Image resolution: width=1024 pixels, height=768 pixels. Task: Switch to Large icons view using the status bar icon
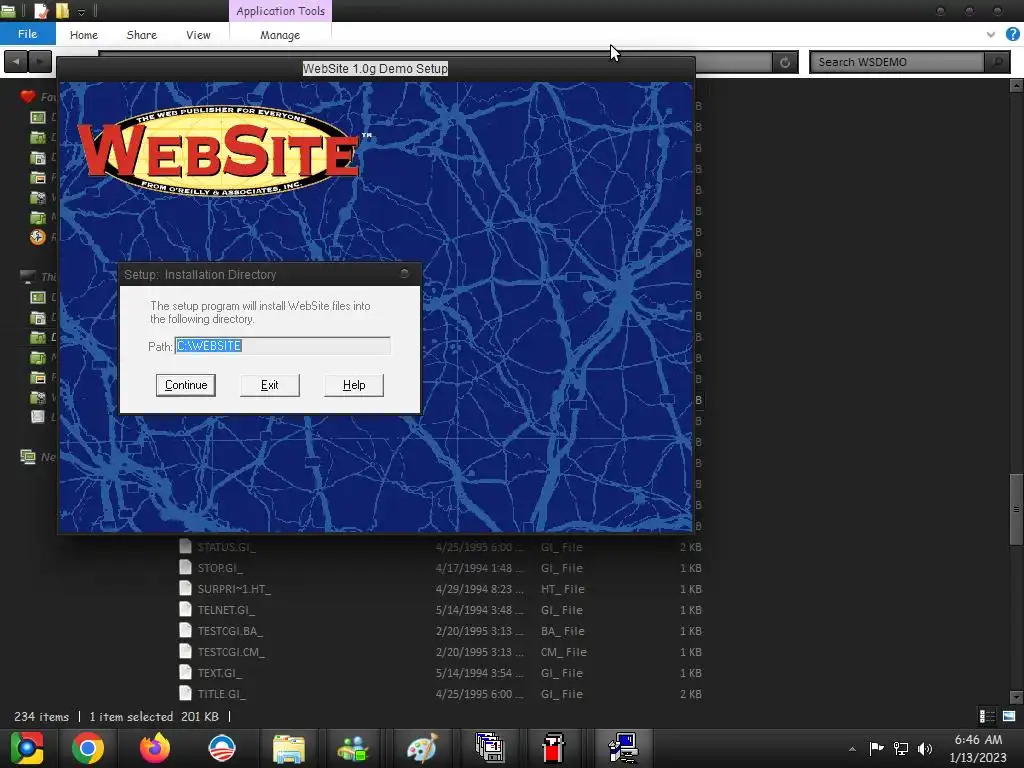click(x=1009, y=716)
